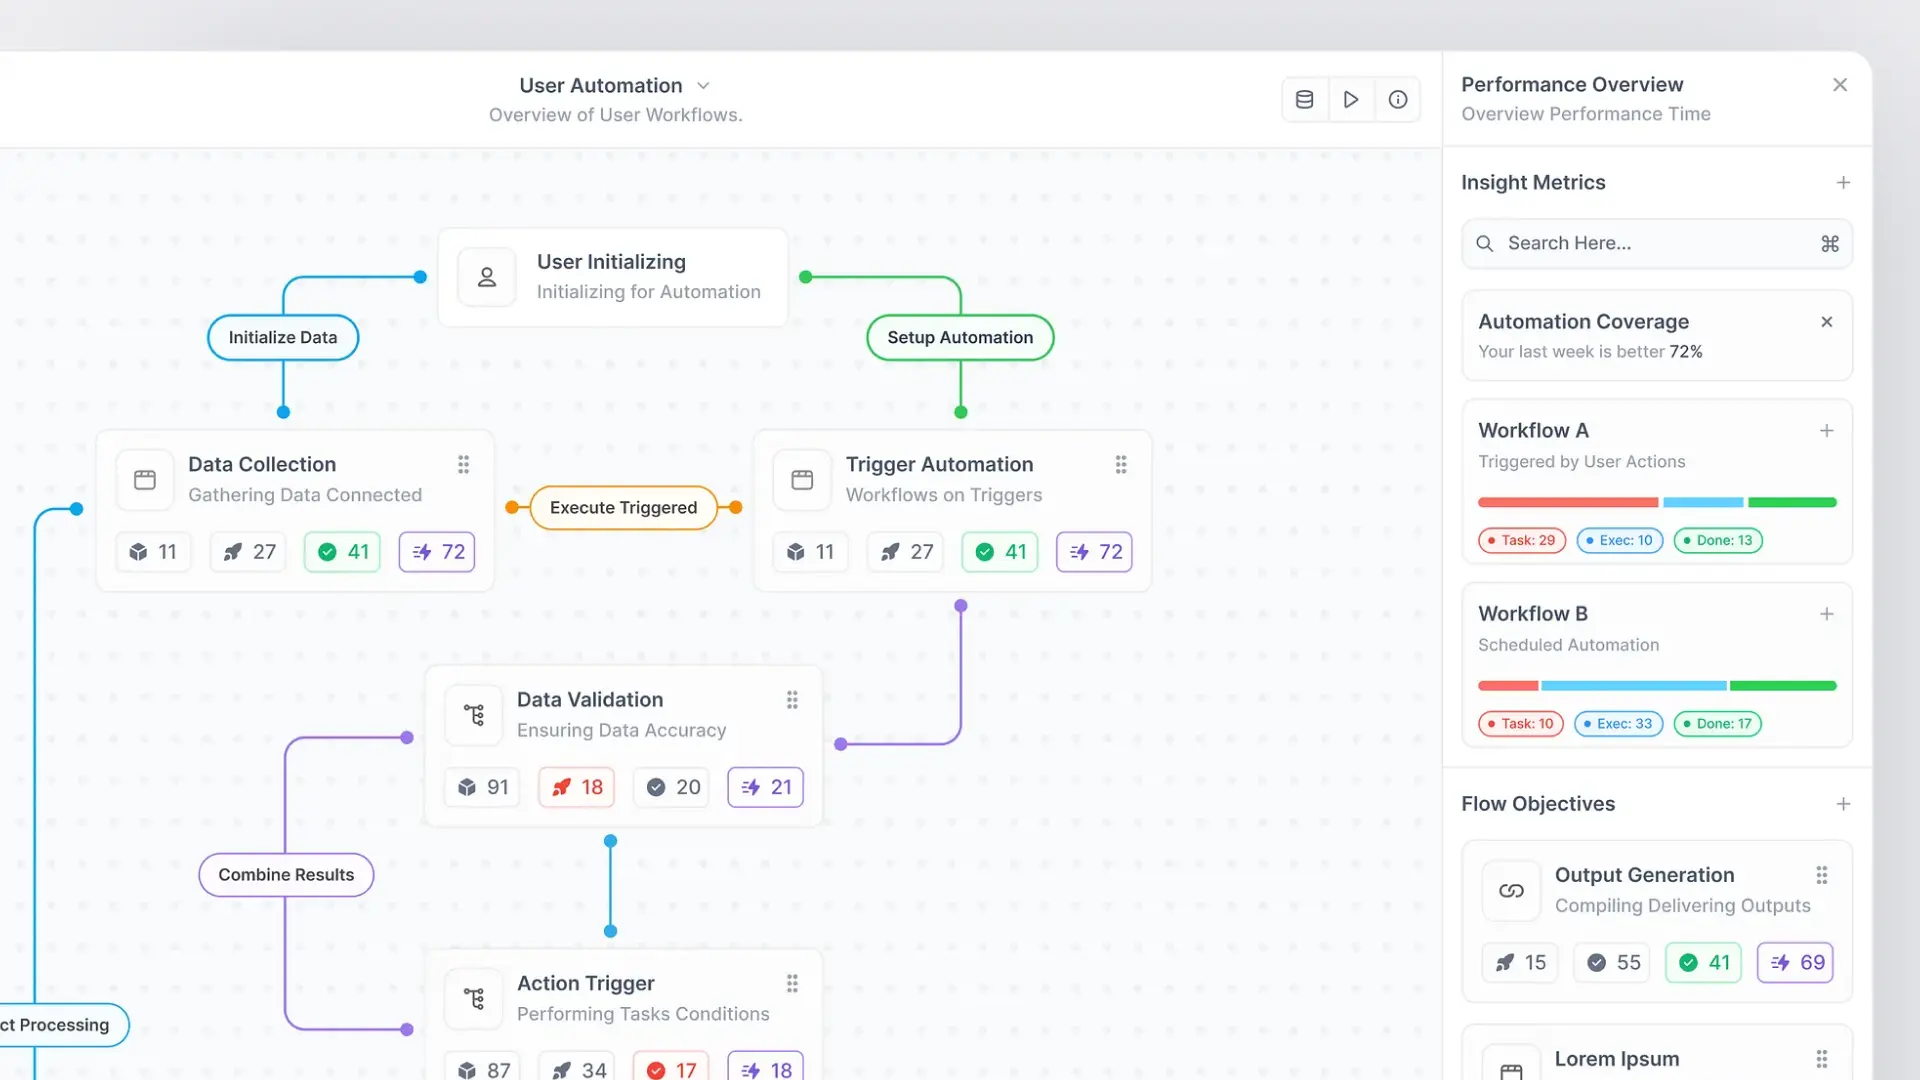Open the info icon in the top toolbar

tap(1398, 99)
